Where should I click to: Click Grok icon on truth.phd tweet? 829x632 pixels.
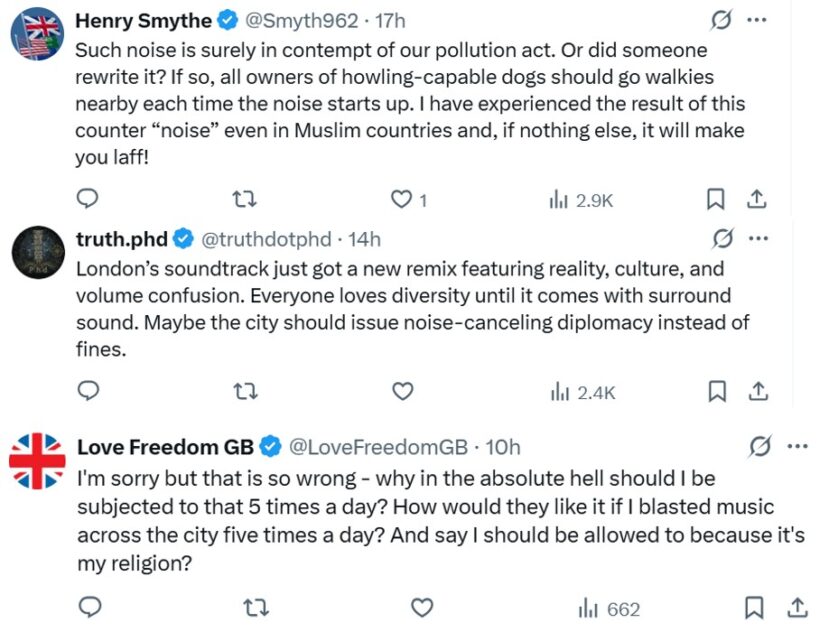point(720,239)
